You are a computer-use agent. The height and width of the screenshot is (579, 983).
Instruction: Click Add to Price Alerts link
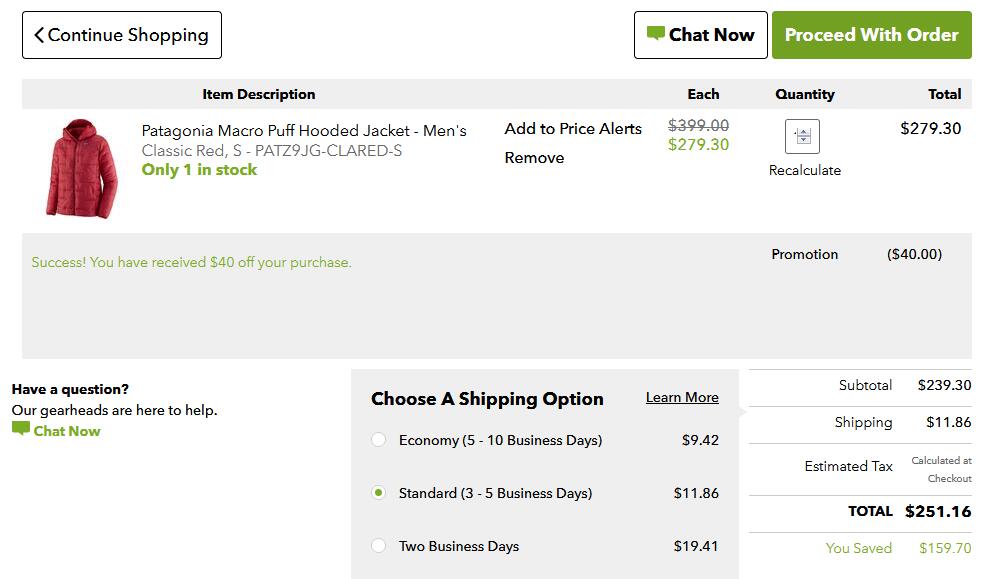click(x=573, y=128)
